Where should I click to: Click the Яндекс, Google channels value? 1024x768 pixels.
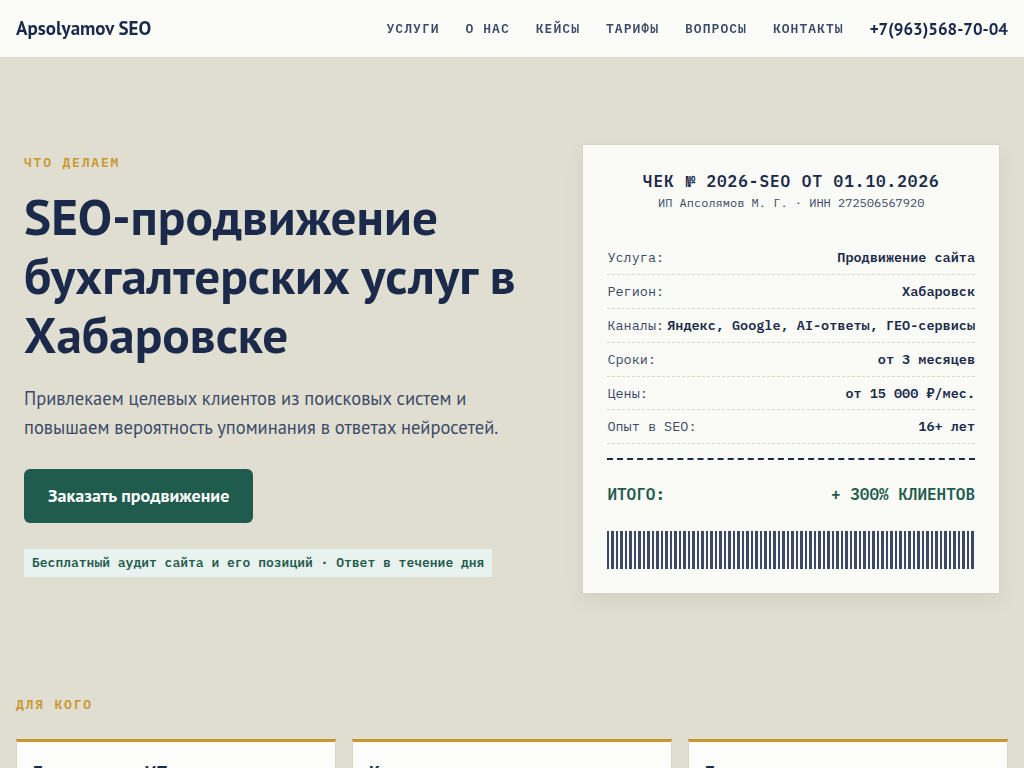(x=821, y=326)
